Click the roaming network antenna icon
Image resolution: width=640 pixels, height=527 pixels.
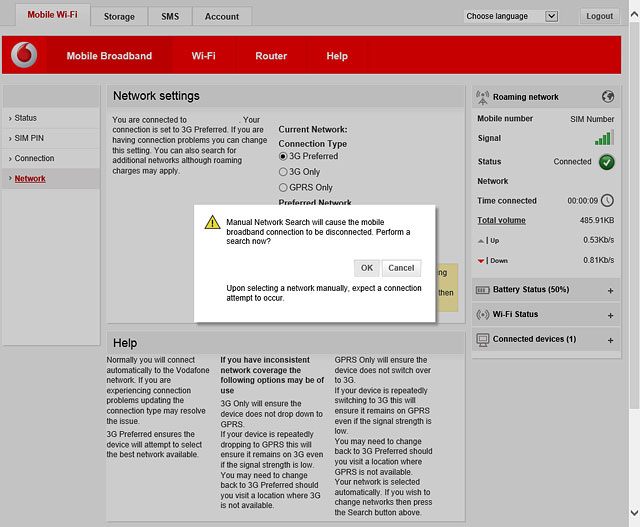pyautogui.click(x=482, y=97)
